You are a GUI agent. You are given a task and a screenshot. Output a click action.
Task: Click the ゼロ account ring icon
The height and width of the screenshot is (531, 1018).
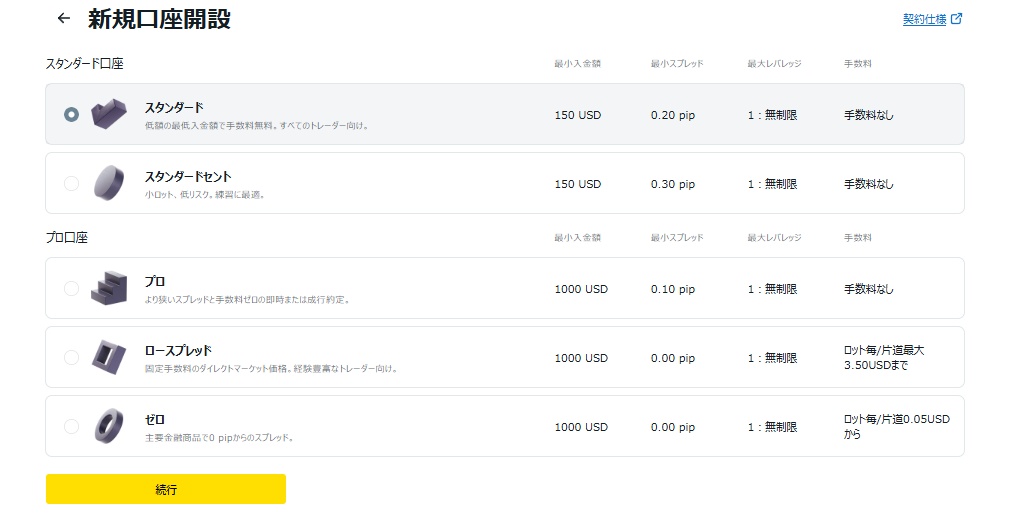click(x=108, y=426)
